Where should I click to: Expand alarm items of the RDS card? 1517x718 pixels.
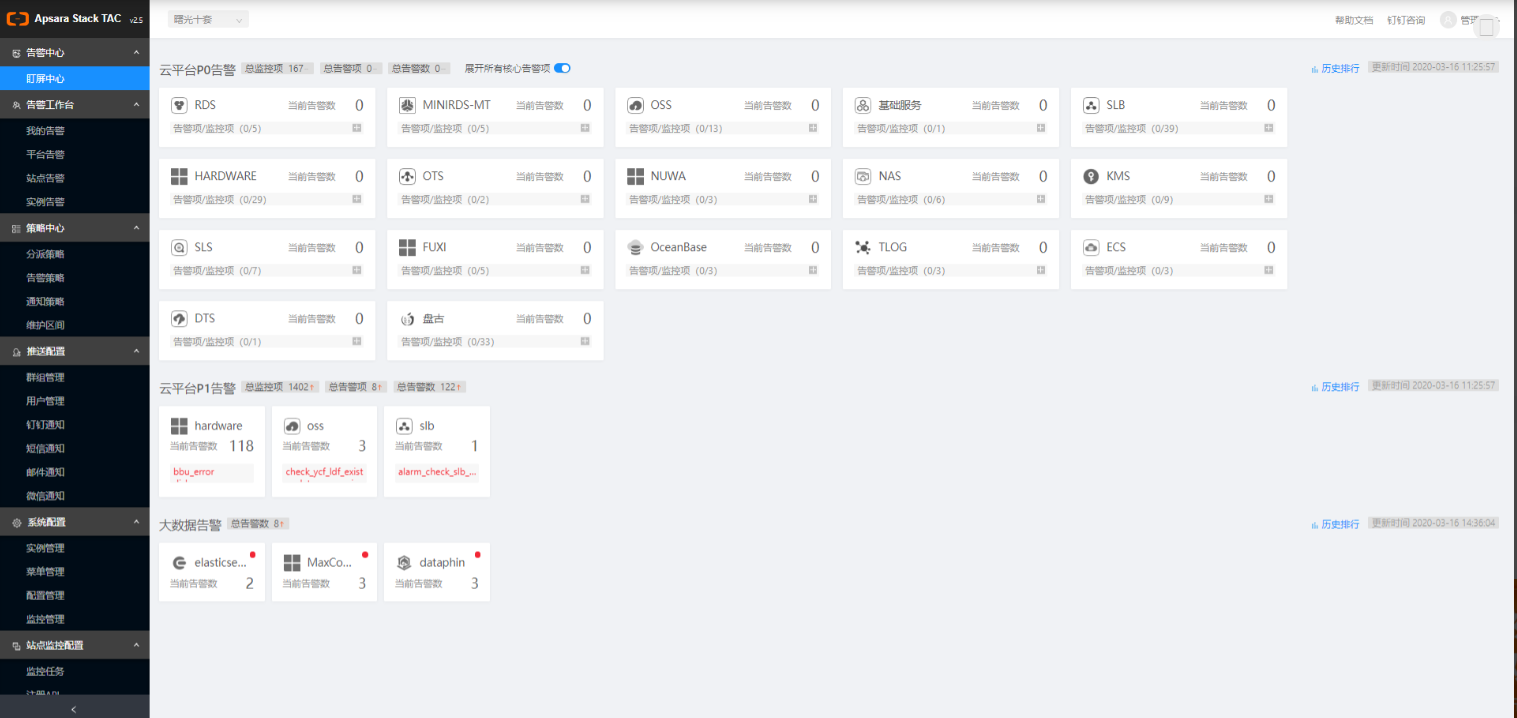357,128
